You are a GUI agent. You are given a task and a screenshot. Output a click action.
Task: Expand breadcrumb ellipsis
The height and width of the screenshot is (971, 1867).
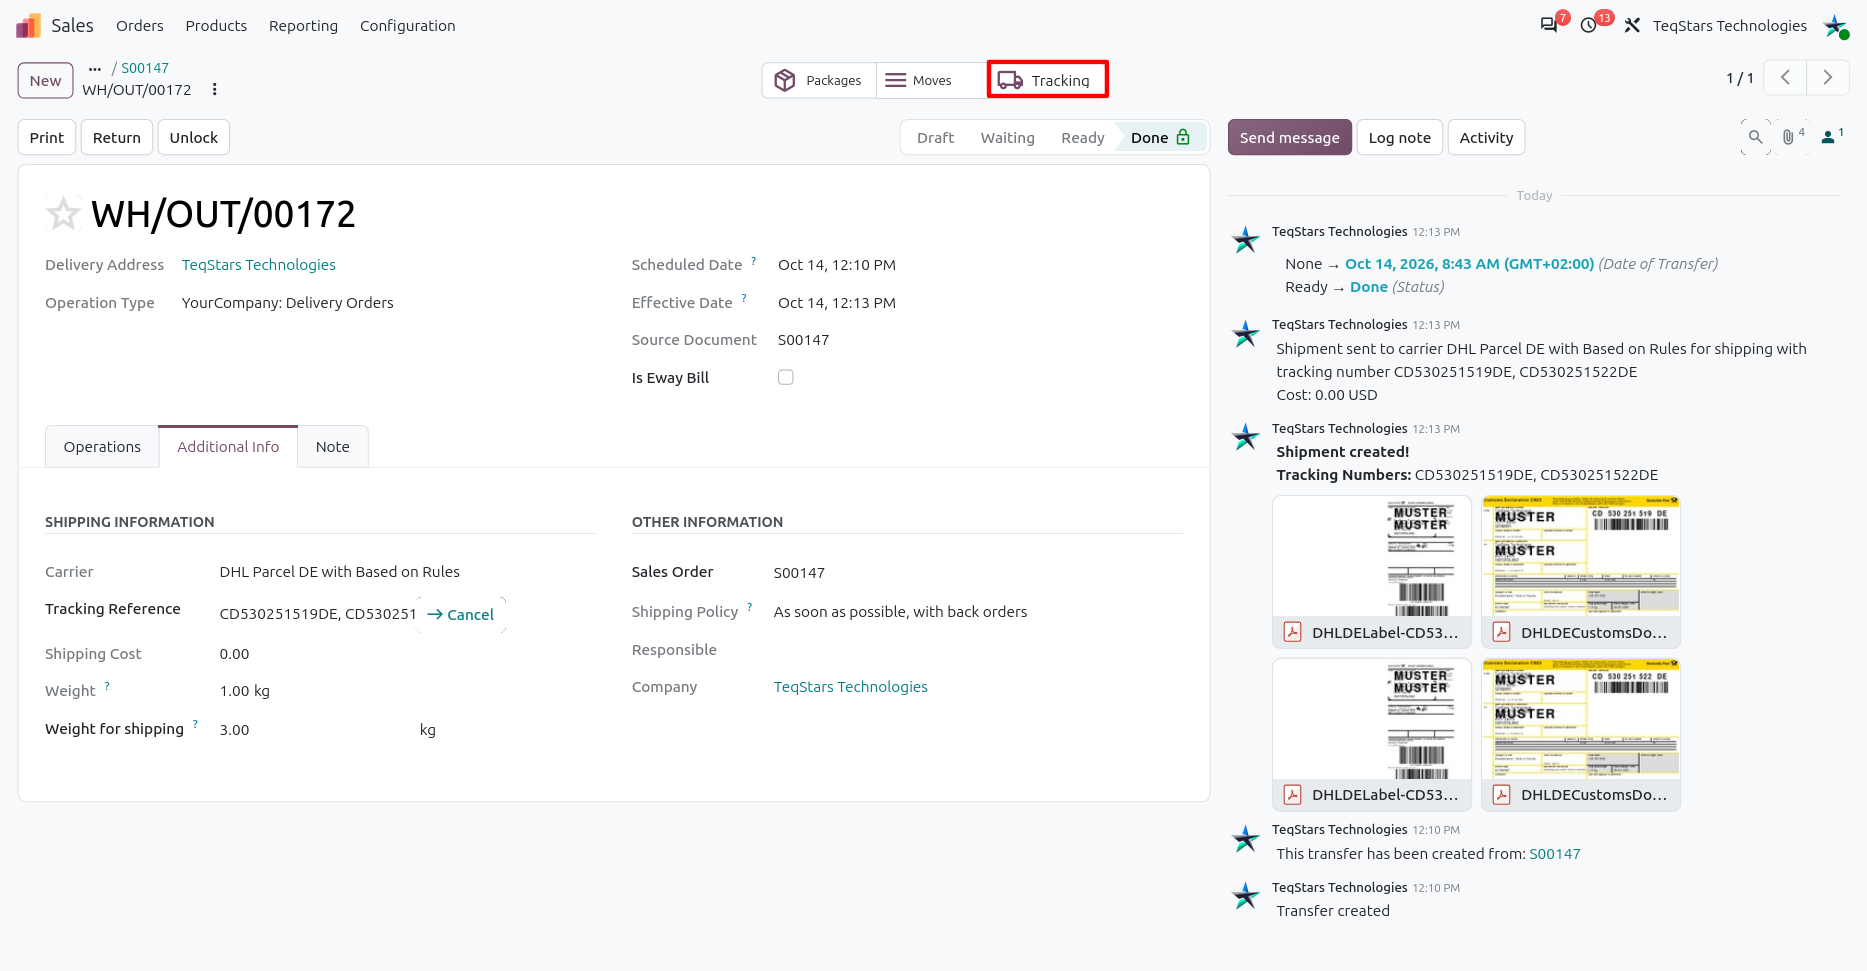pyautogui.click(x=95, y=68)
